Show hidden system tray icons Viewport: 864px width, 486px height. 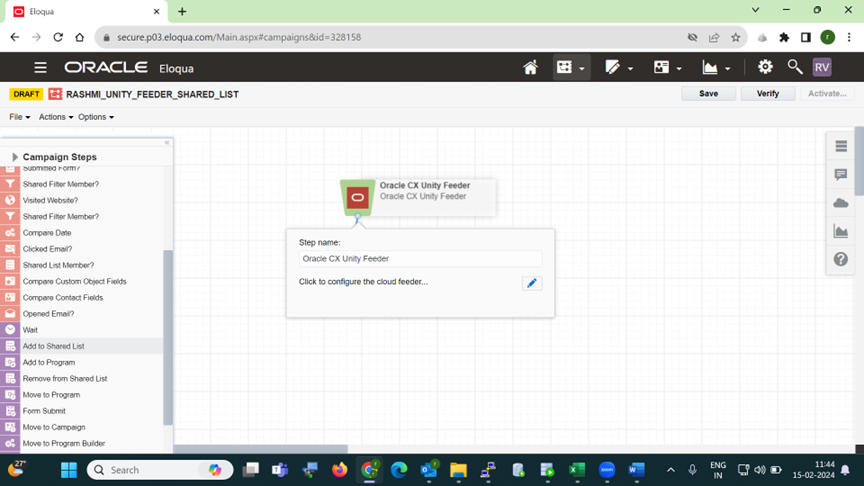[x=671, y=470]
